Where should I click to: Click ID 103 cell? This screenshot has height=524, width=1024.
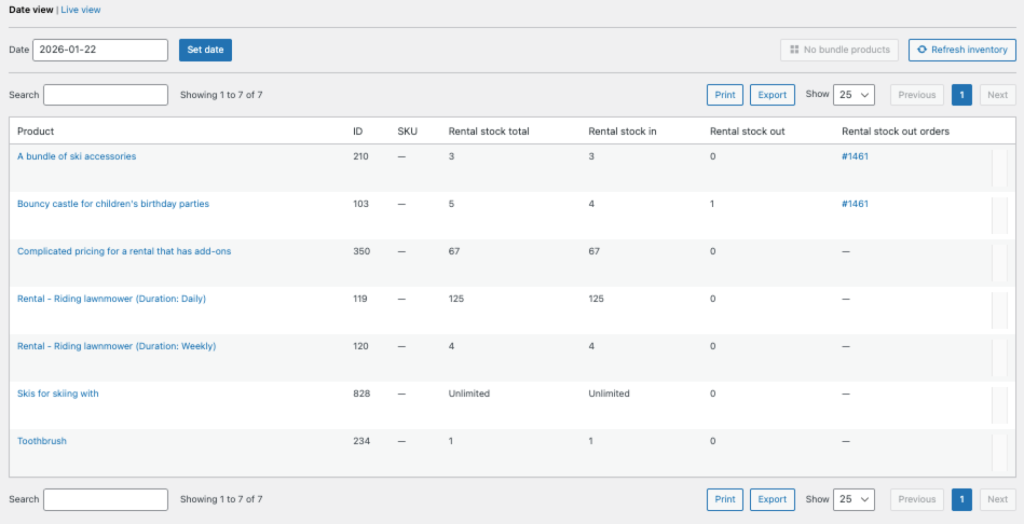tap(360, 204)
